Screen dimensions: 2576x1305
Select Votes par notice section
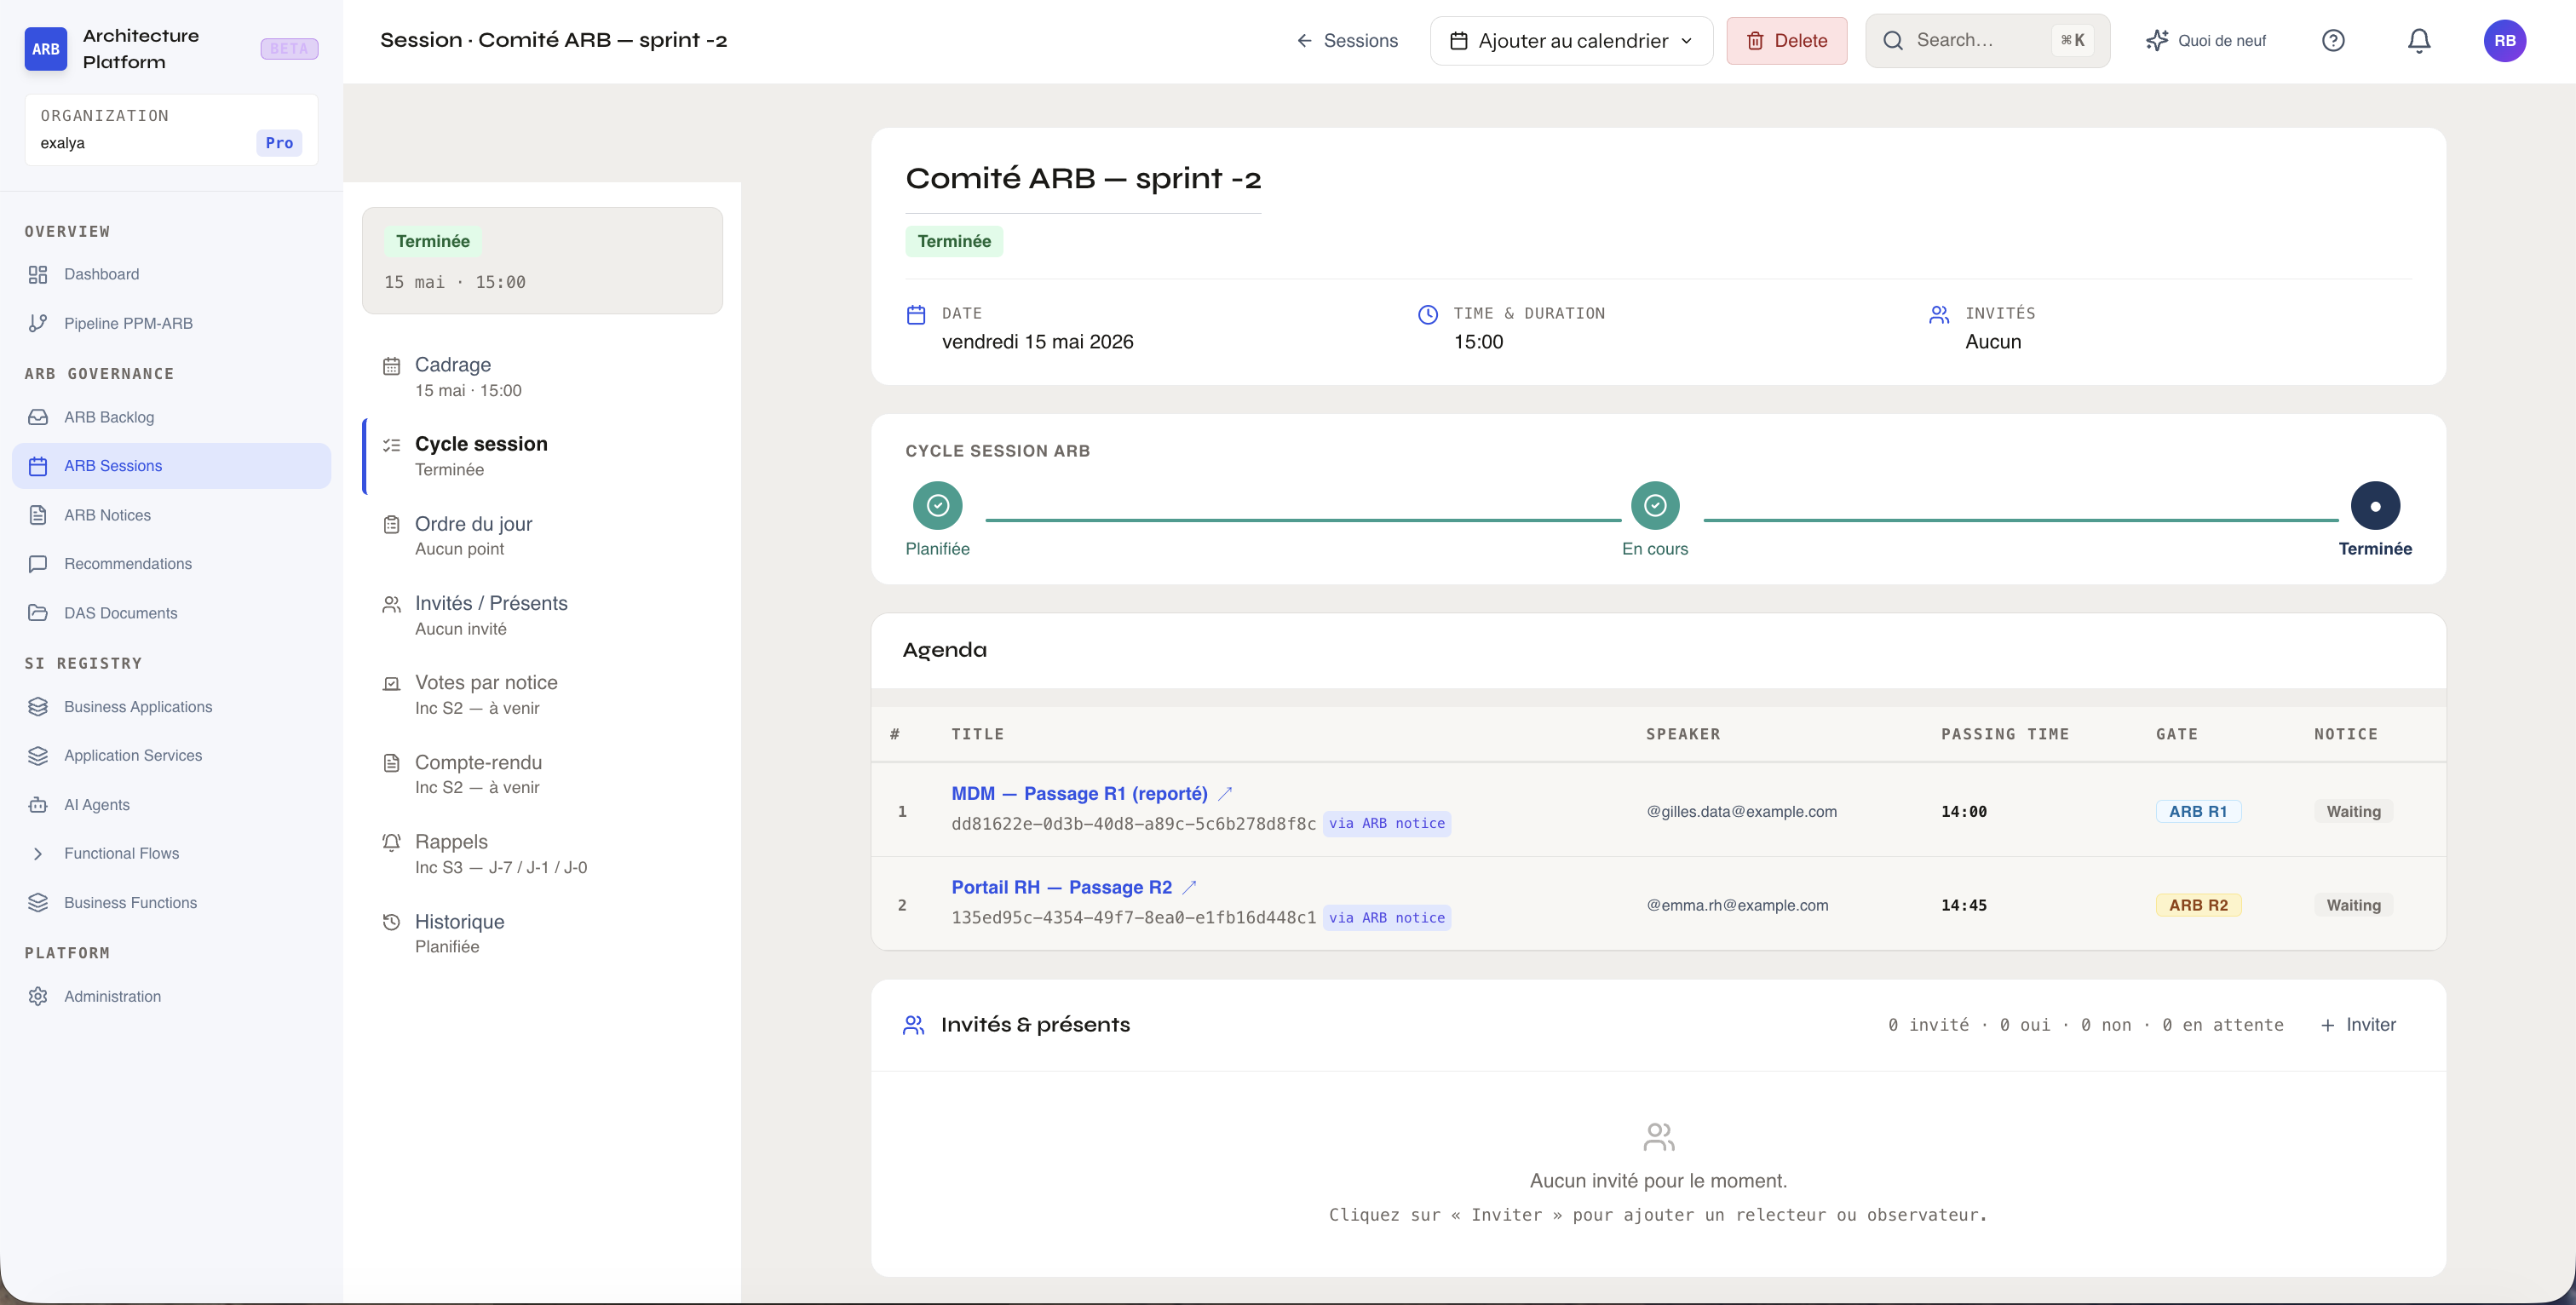tap(542, 695)
